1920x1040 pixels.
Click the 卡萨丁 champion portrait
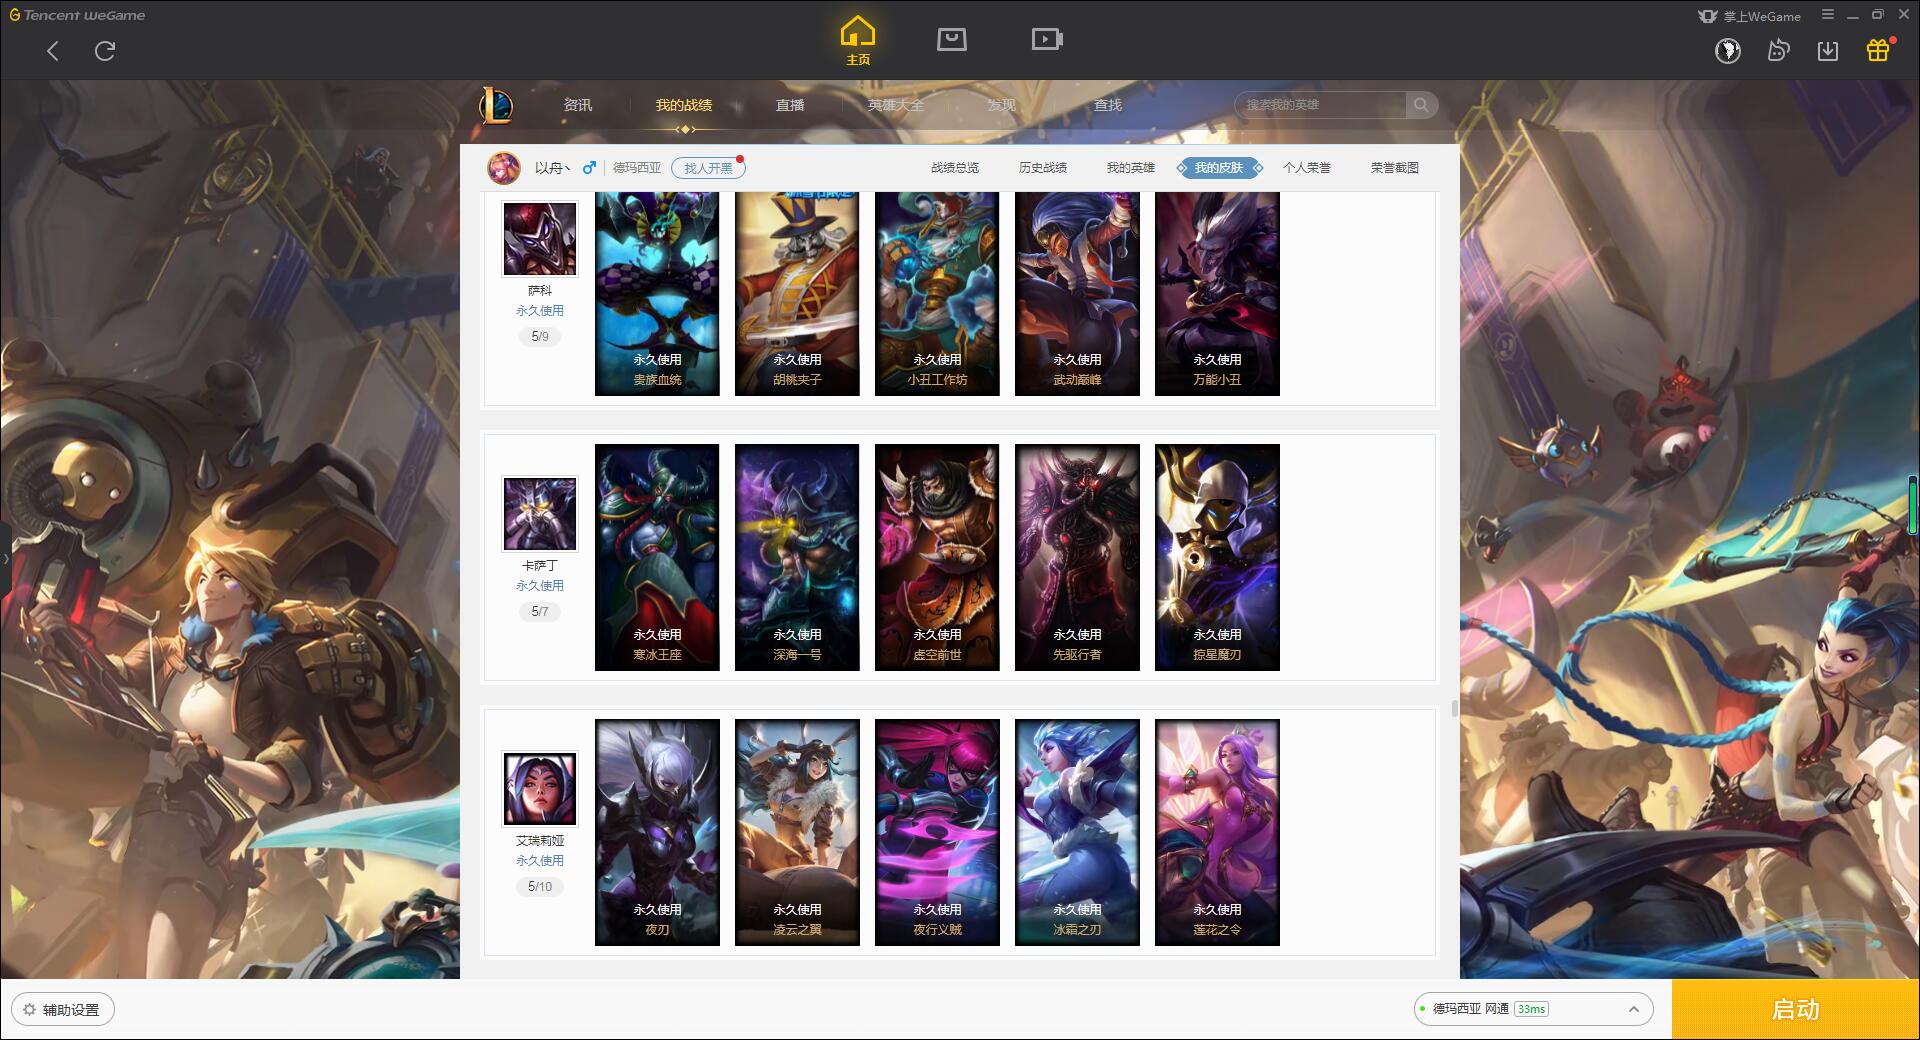click(540, 514)
